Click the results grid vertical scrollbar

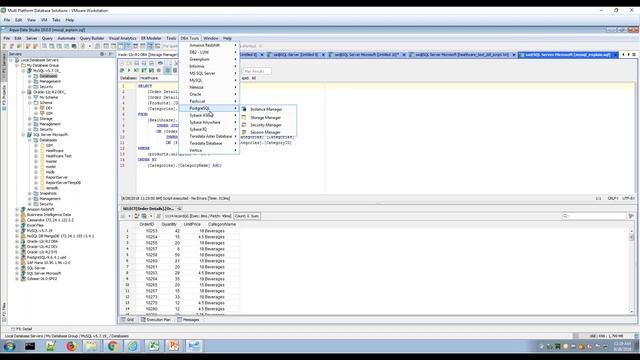click(631, 271)
